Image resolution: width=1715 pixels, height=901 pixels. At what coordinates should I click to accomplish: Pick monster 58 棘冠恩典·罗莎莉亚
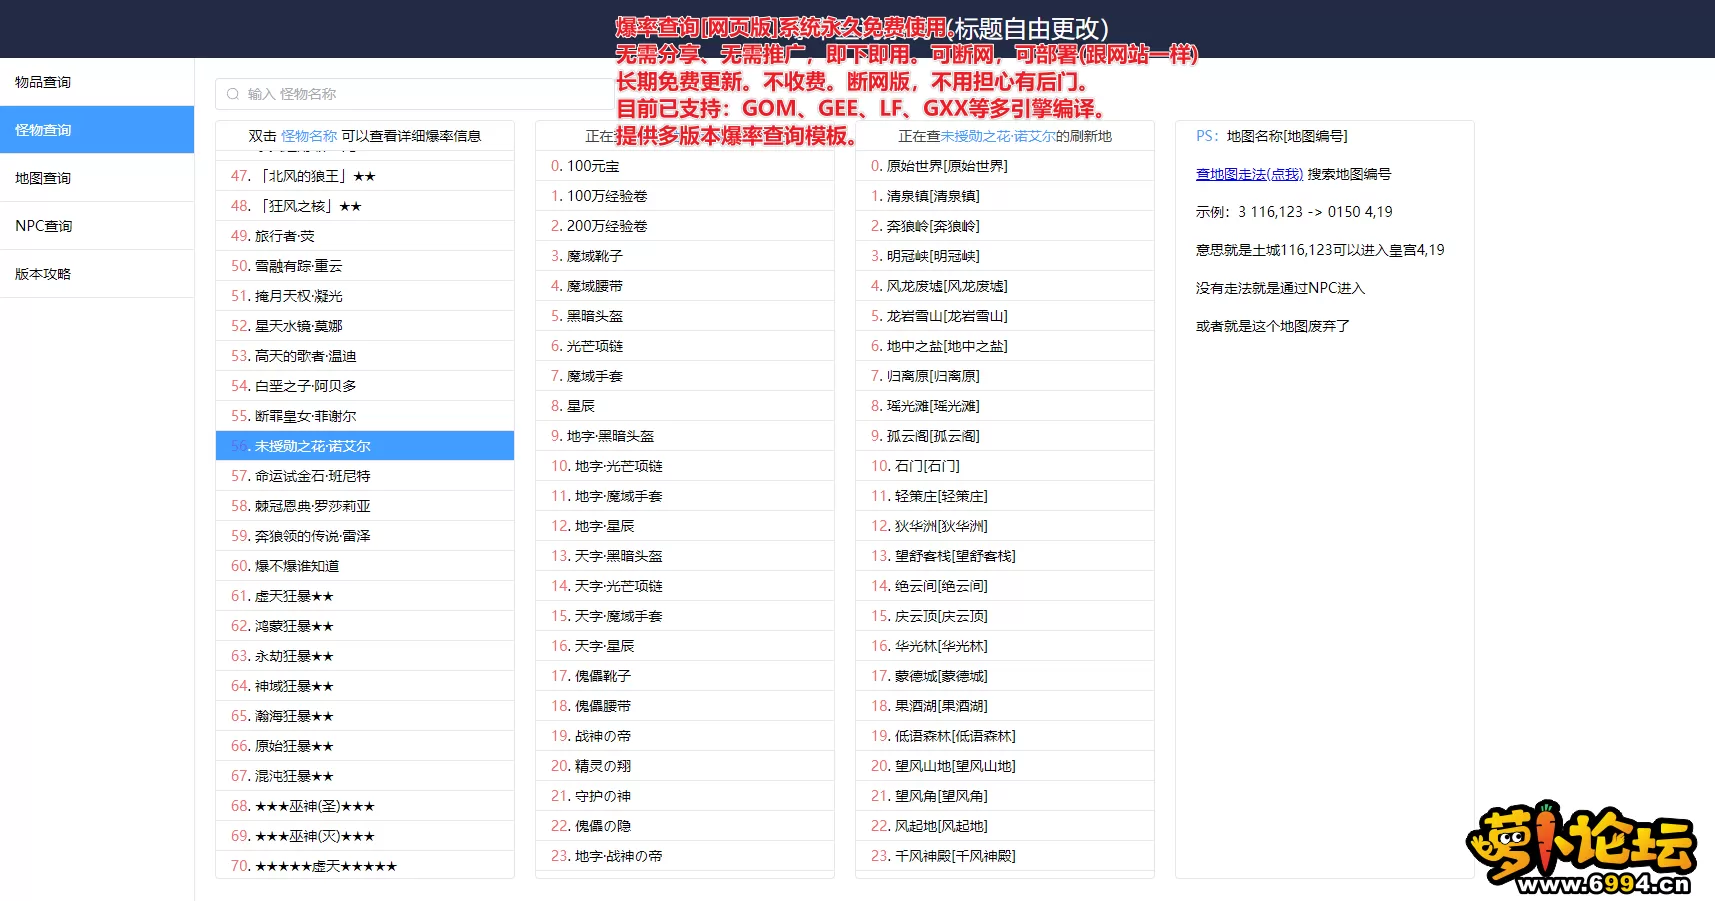(365, 506)
